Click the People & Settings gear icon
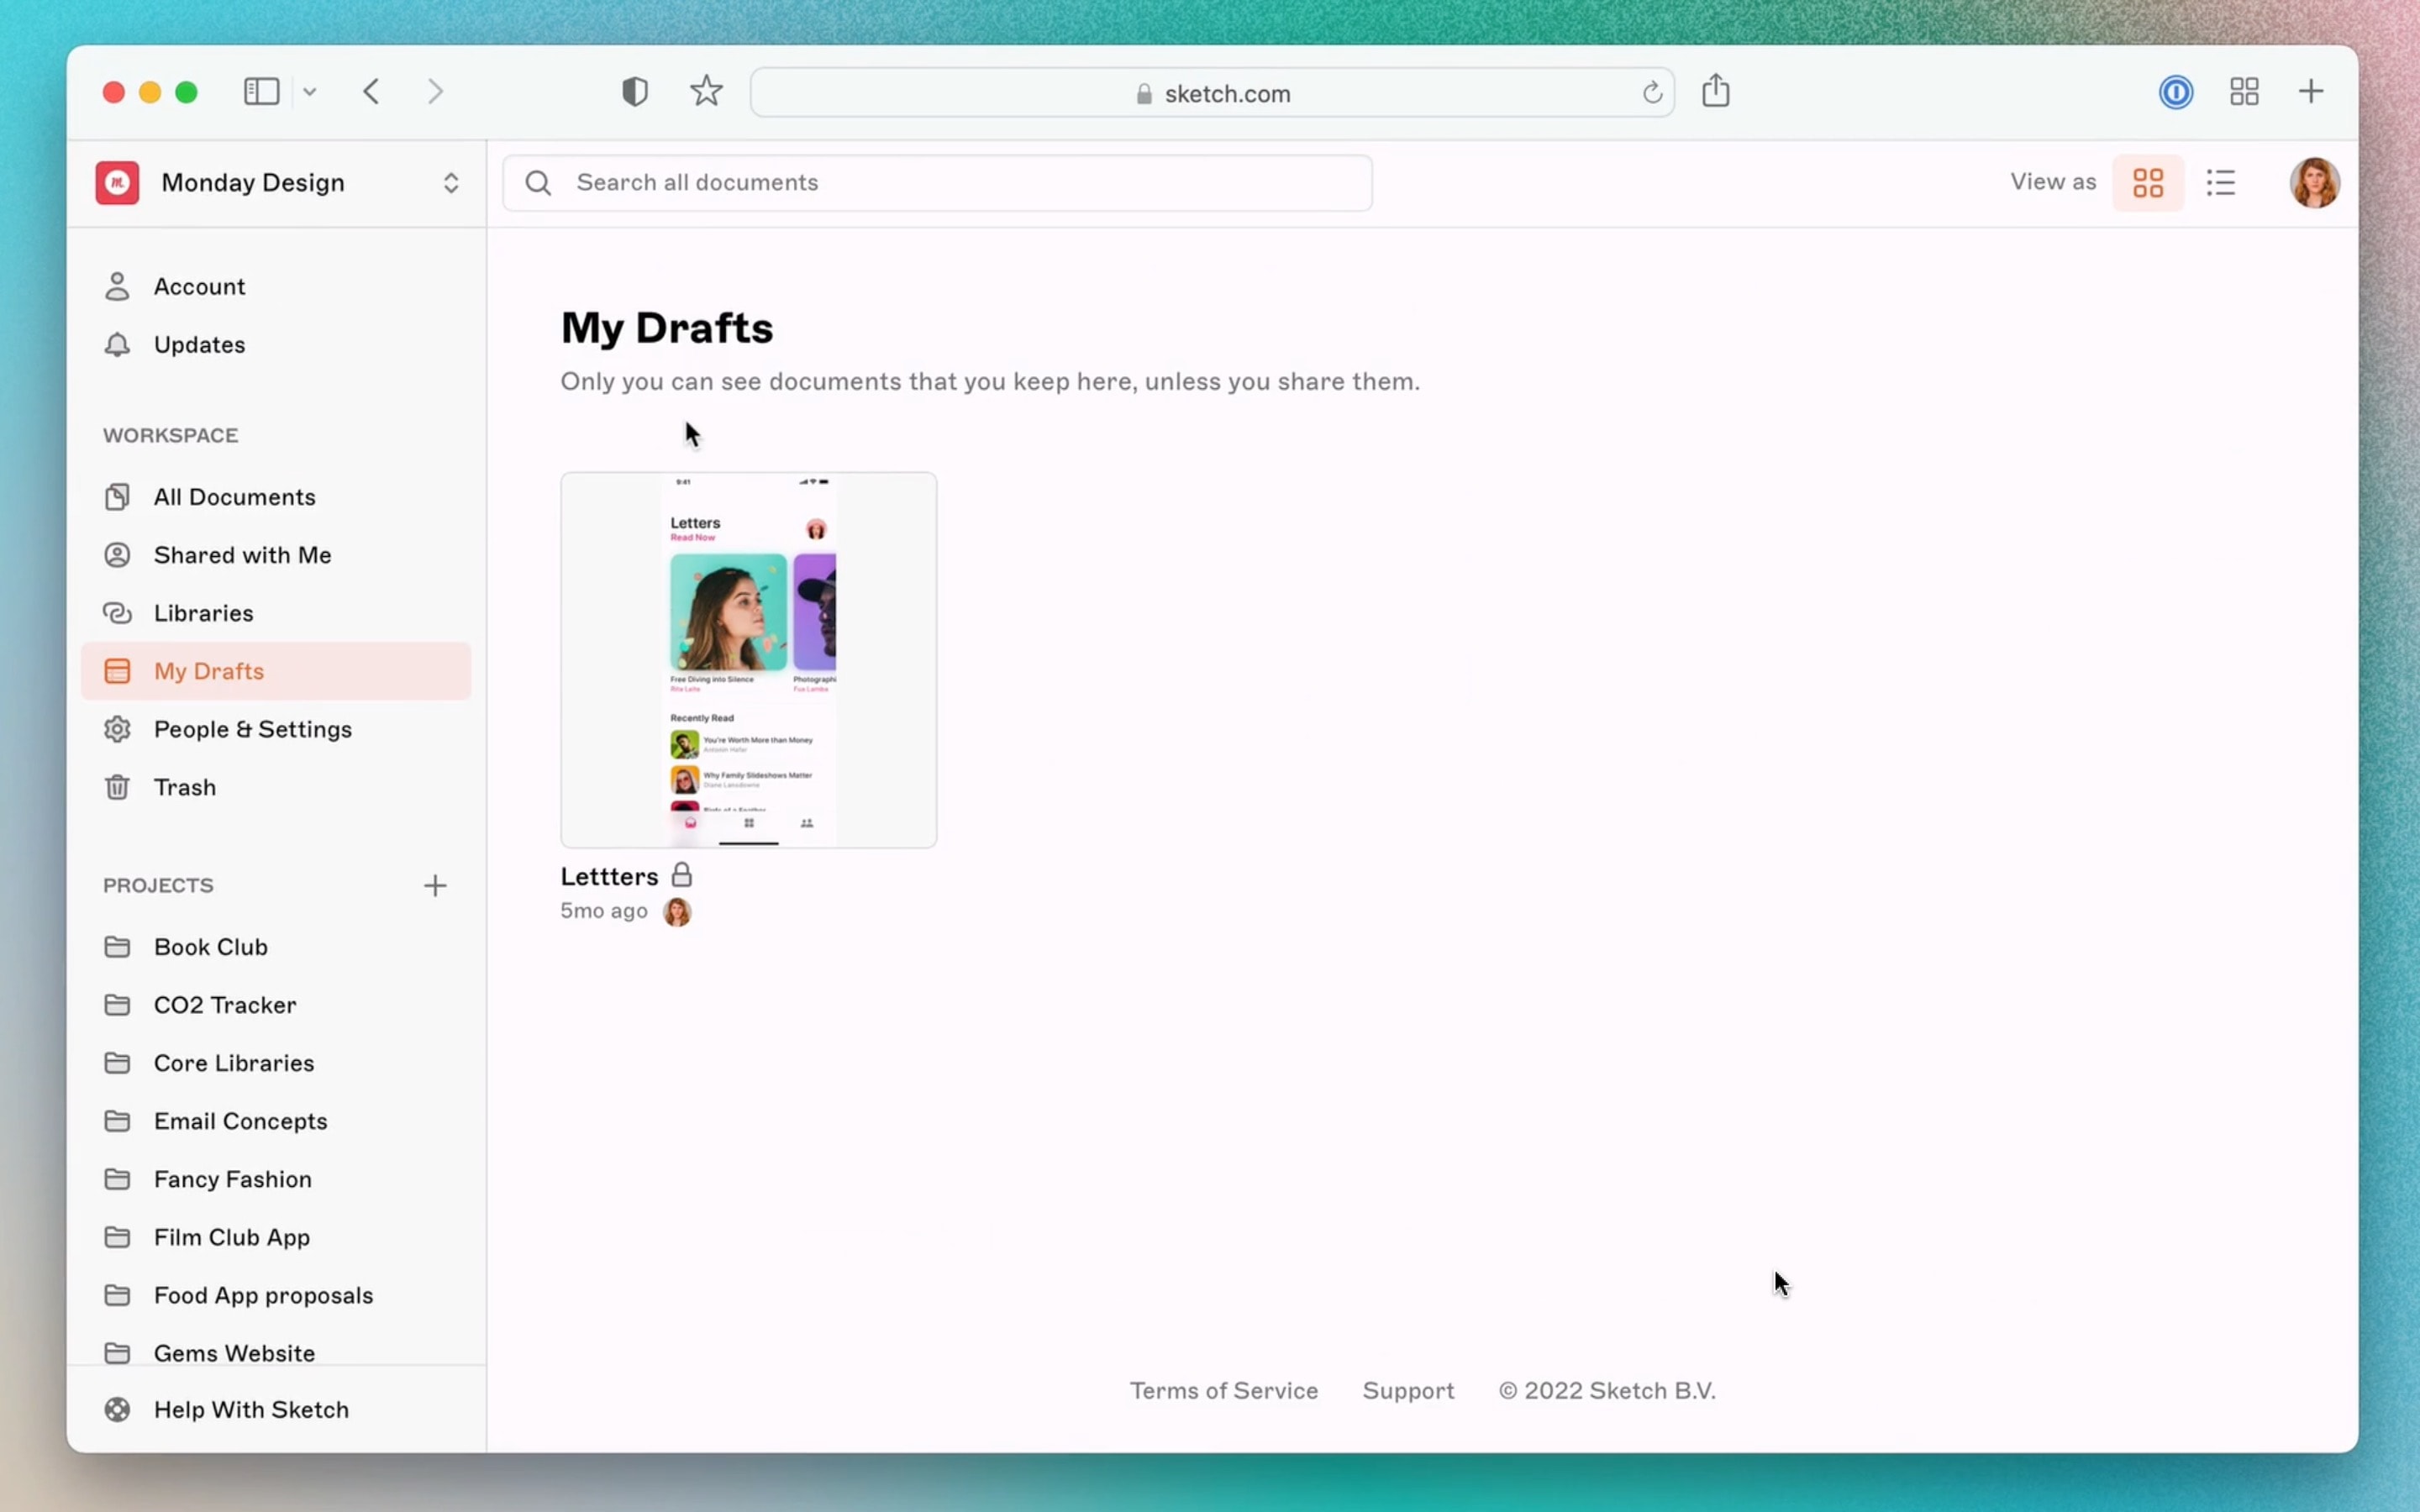The height and width of the screenshot is (1512, 2420). point(117,729)
